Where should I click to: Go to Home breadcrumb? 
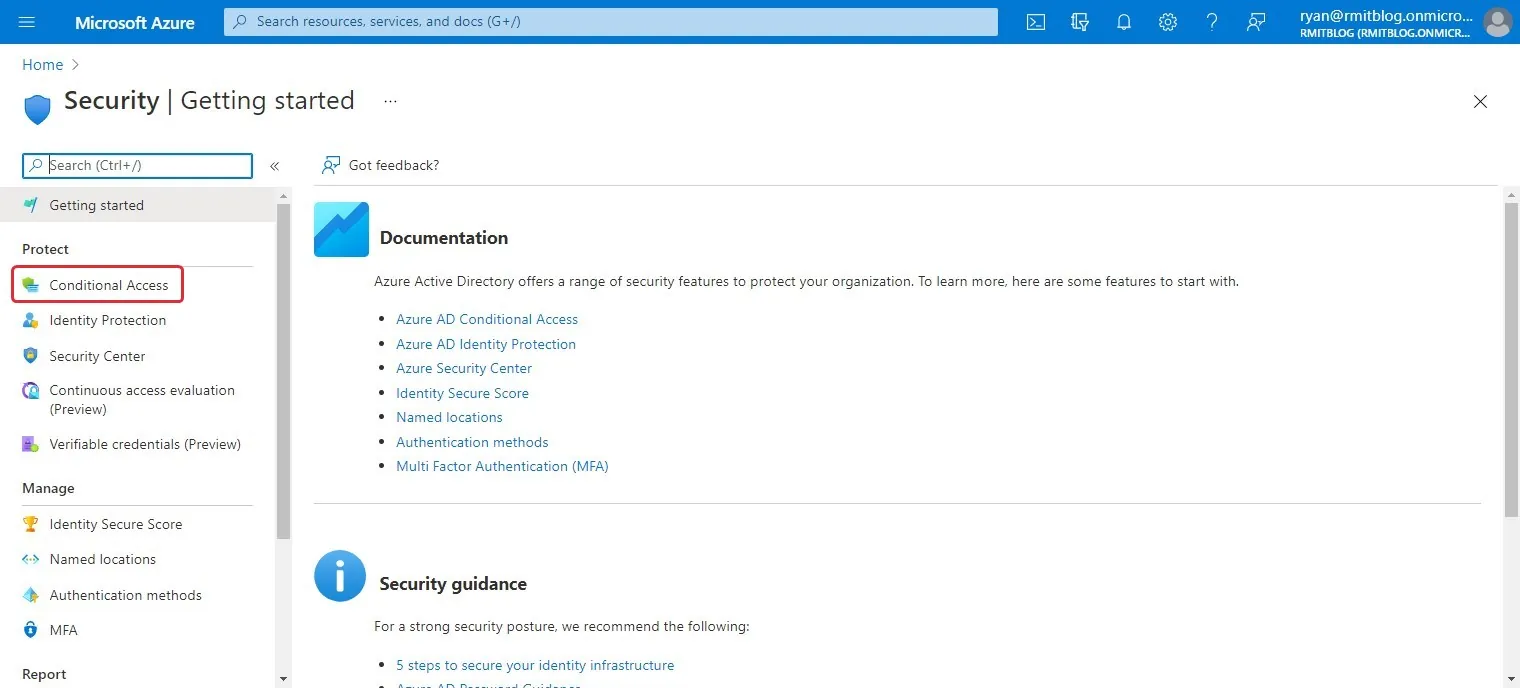point(43,65)
